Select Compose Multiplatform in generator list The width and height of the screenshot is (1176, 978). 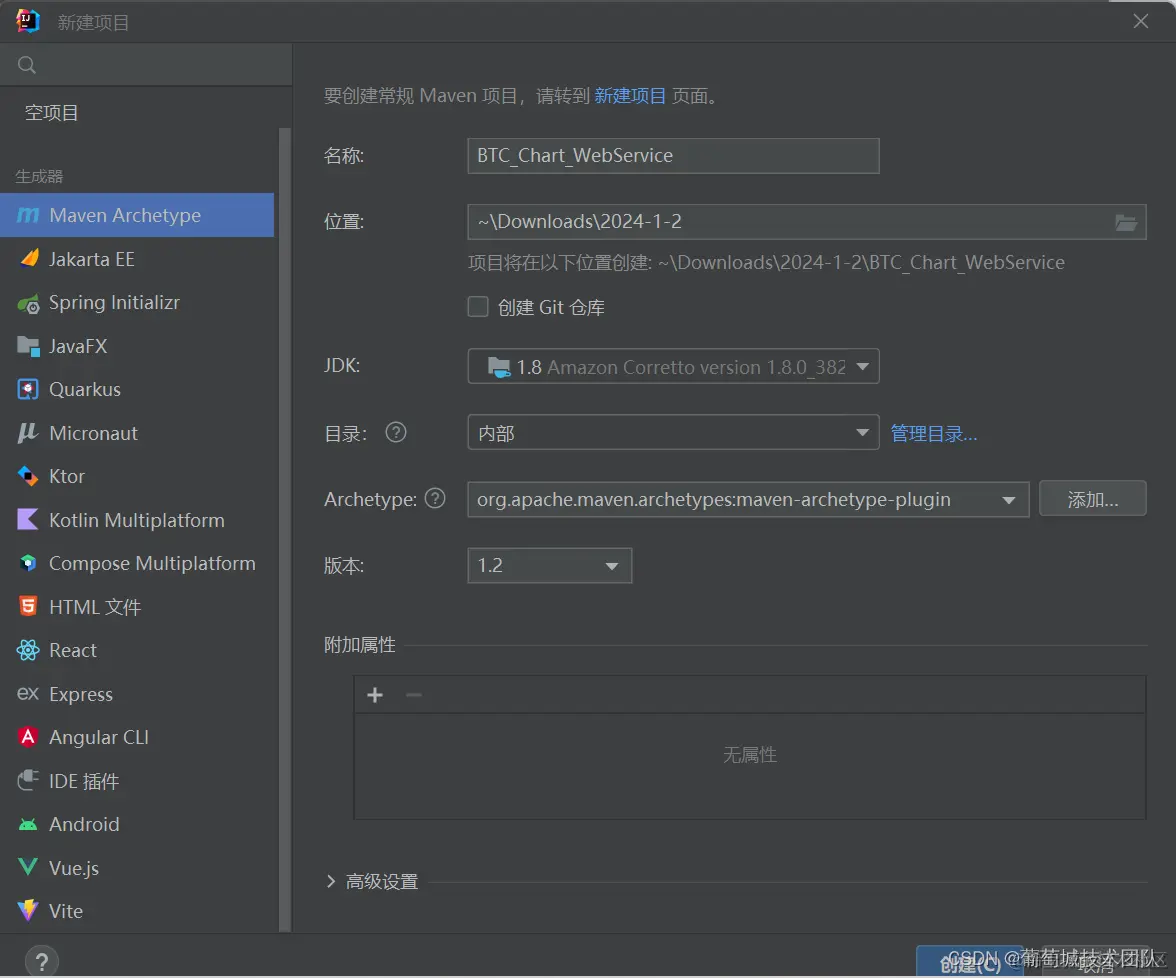point(137,563)
